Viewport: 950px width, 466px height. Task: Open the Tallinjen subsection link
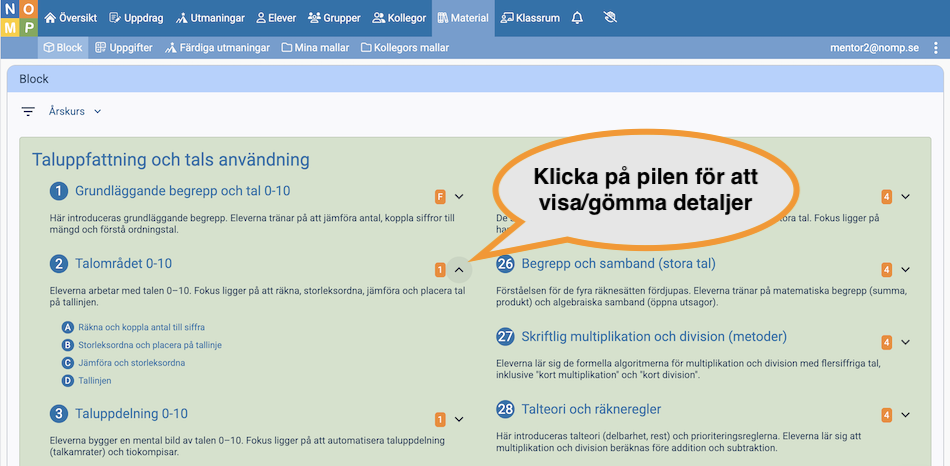[x=96, y=381]
